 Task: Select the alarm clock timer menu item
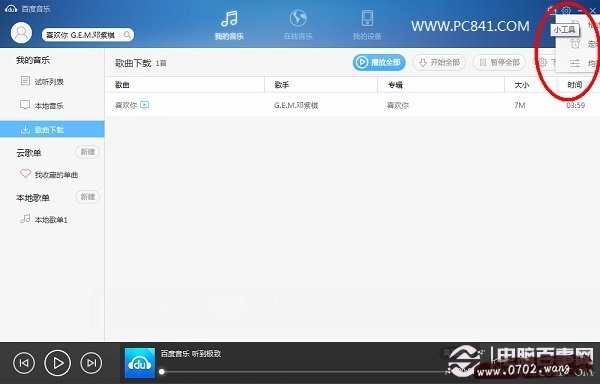575,44
